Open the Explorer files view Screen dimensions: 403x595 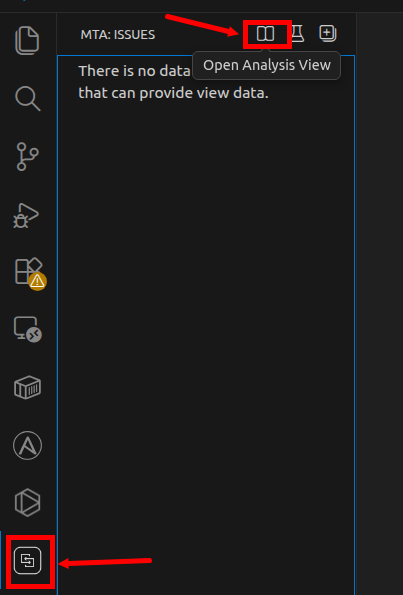27,40
